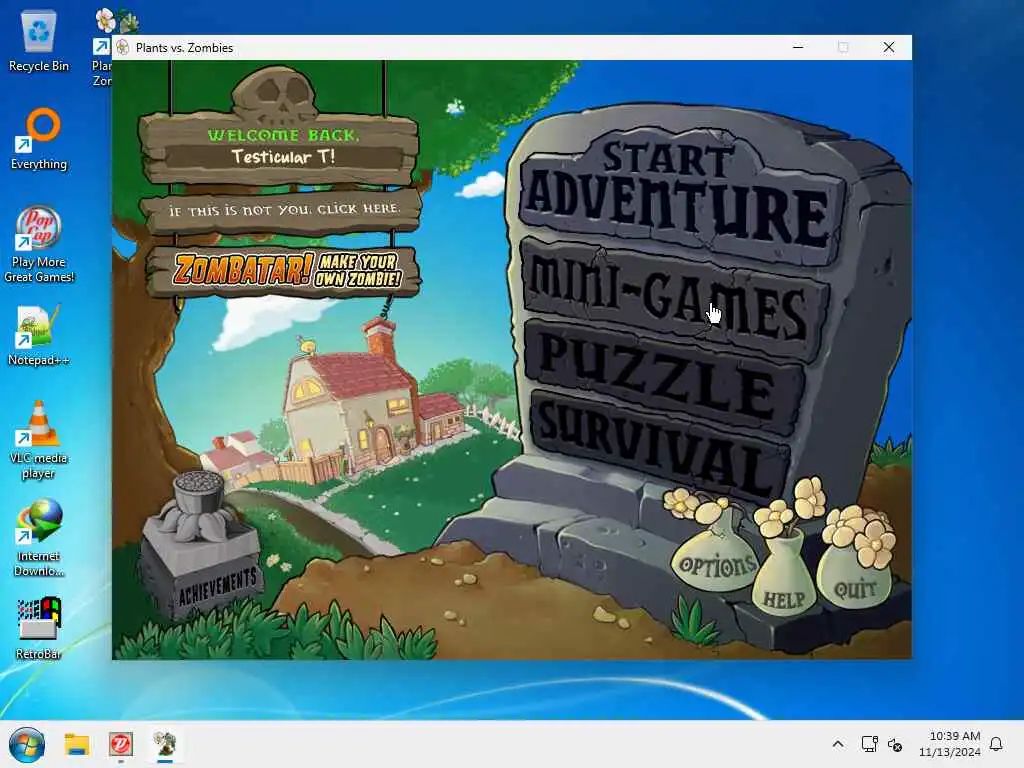This screenshot has height=768, width=1024.
Task: Minimize the Plants vs. Zombies window
Action: pyautogui.click(x=798, y=47)
